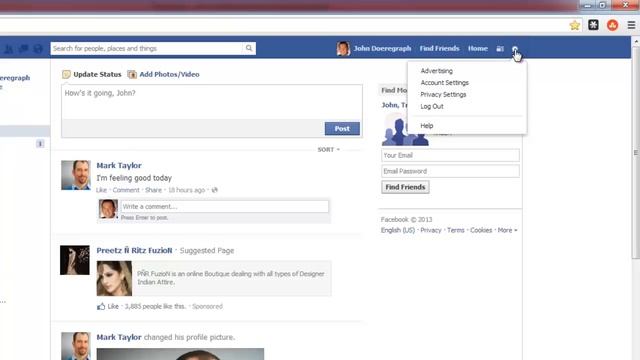Open John Doeregraph profile name link
The height and width of the screenshot is (360, 640).
pyautogui.click(x=382, y=48)
